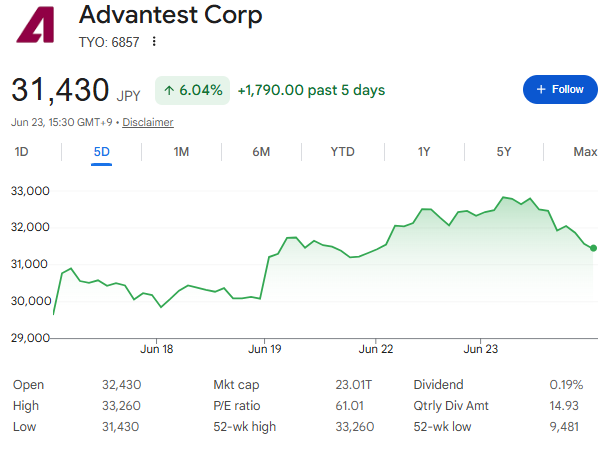Open the three-dot more options menu
The width and height of the screenshot is (610, 451).
pos(154,41)
